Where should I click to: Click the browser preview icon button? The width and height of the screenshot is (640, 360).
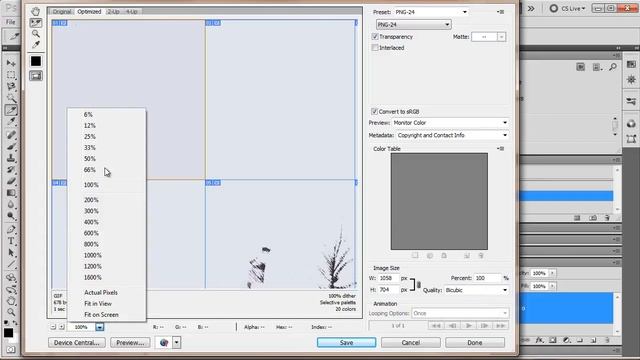click(164, 343)
